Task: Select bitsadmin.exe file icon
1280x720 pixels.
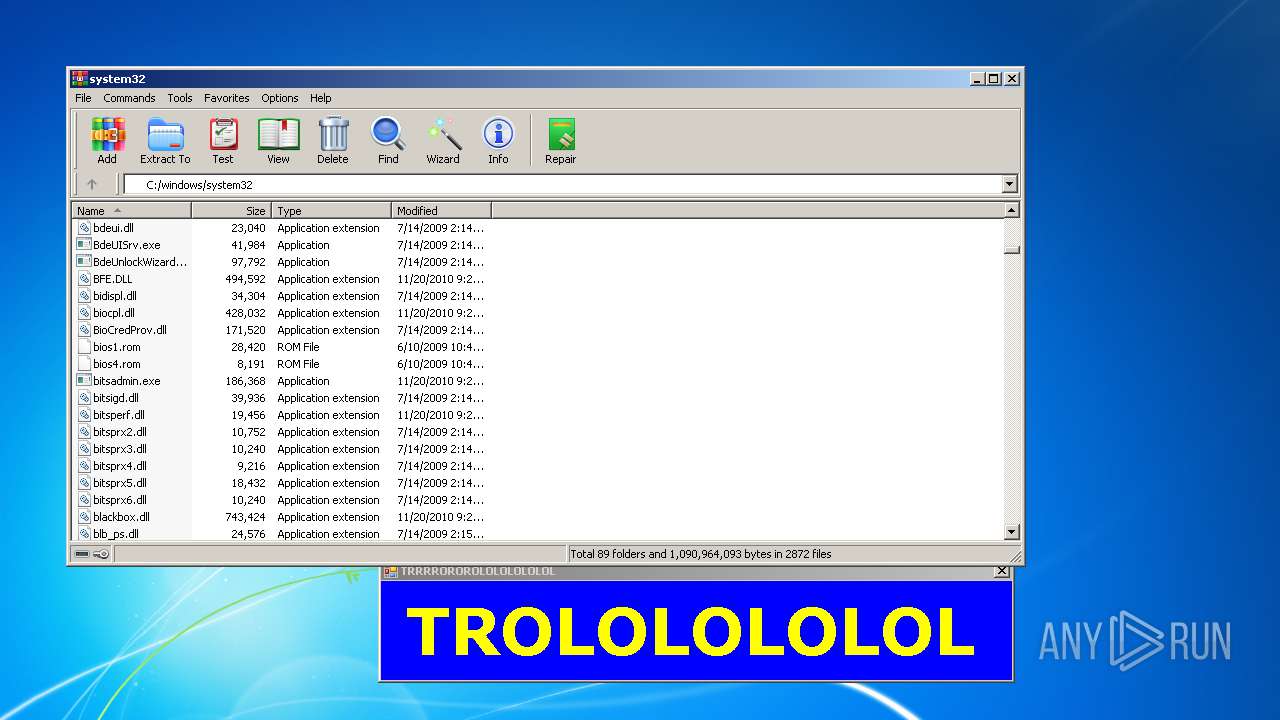Action: coord(84,381)
